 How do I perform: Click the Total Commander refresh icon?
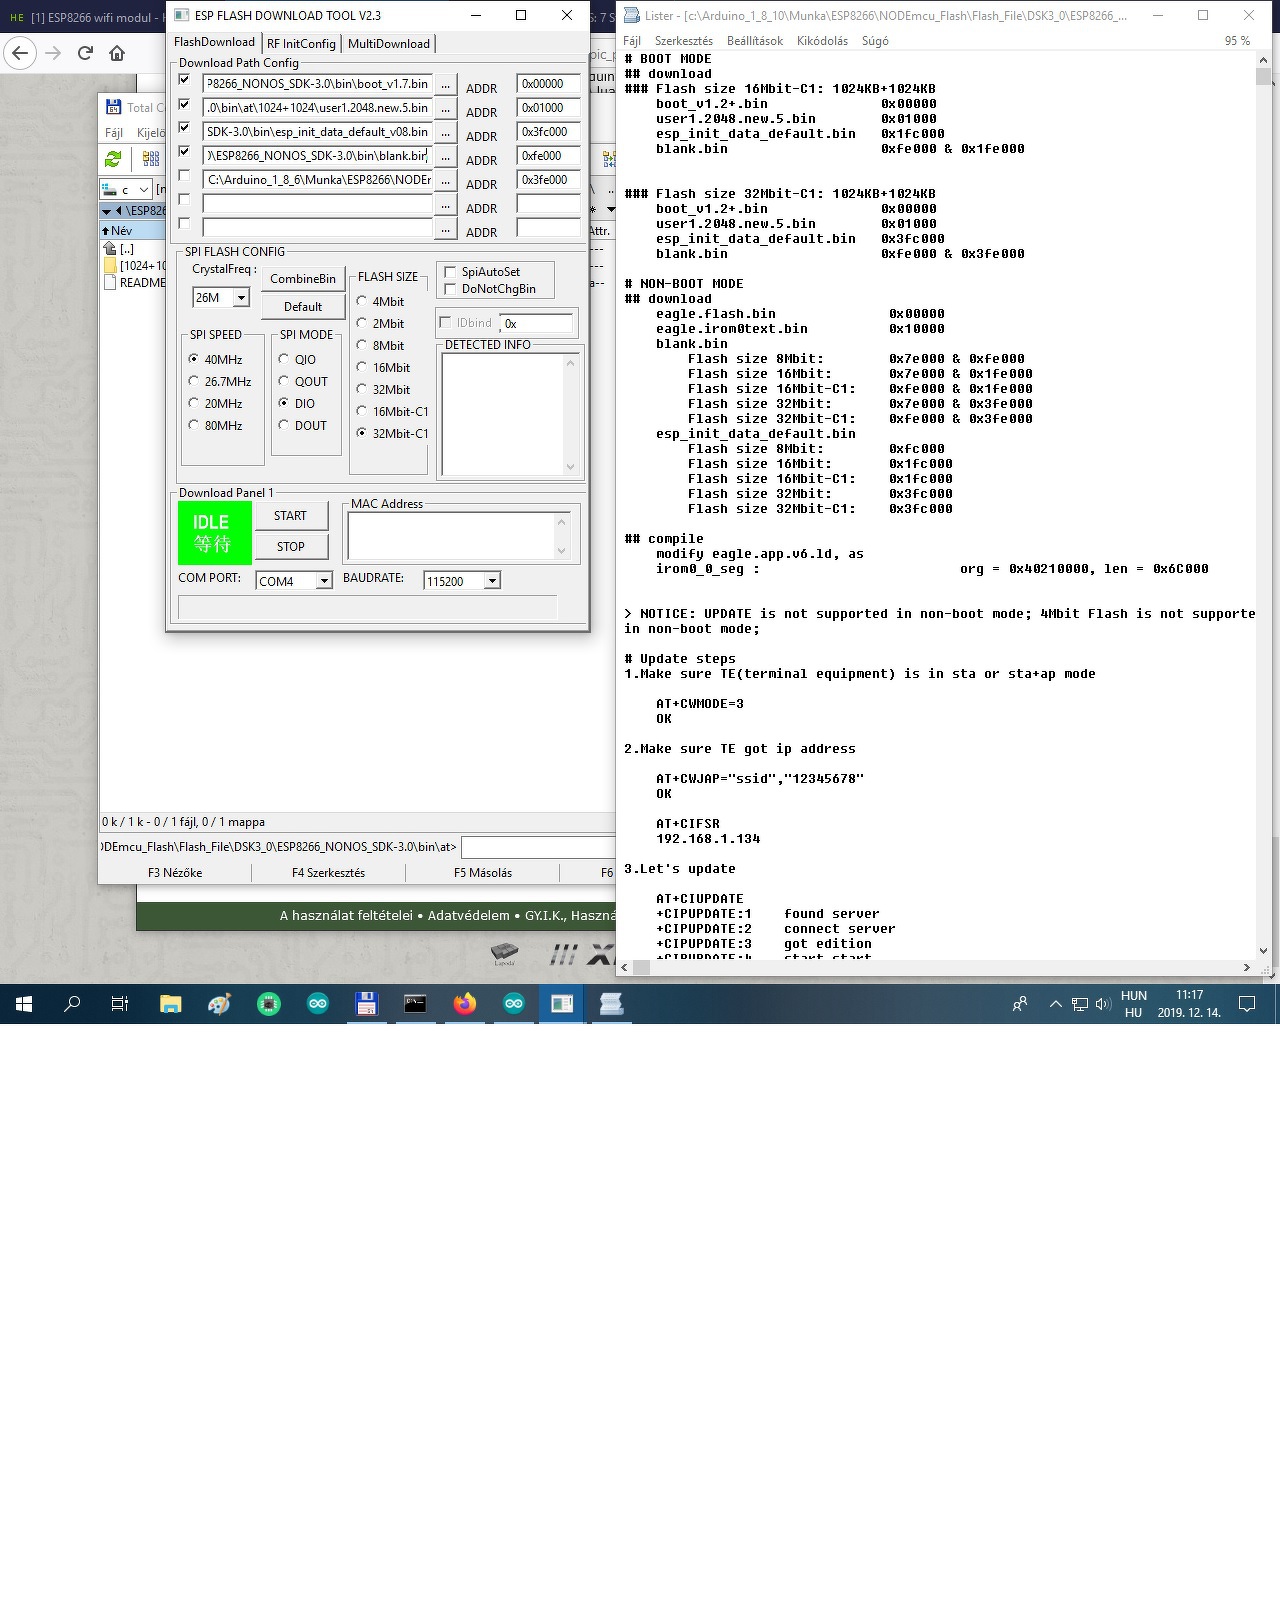(113, 159)
